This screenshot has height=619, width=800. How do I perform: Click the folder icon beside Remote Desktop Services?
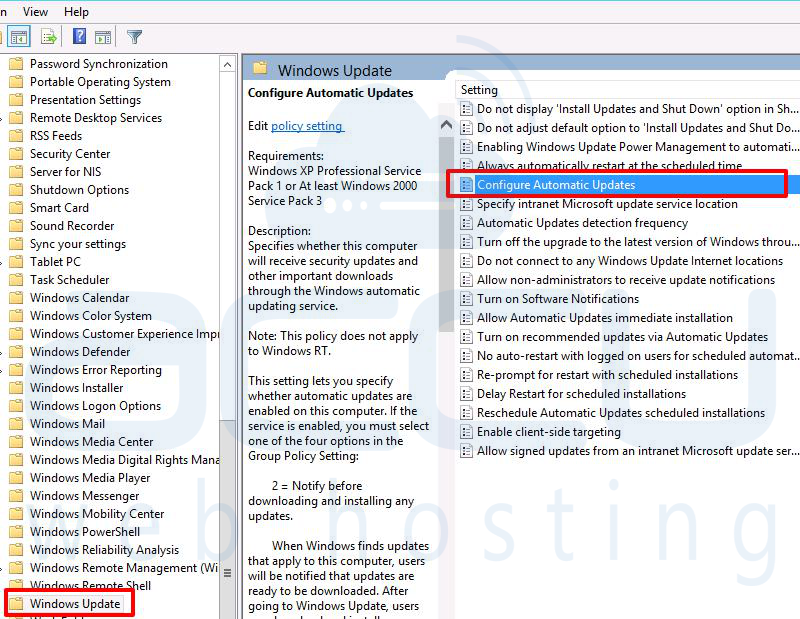point(16,118)
